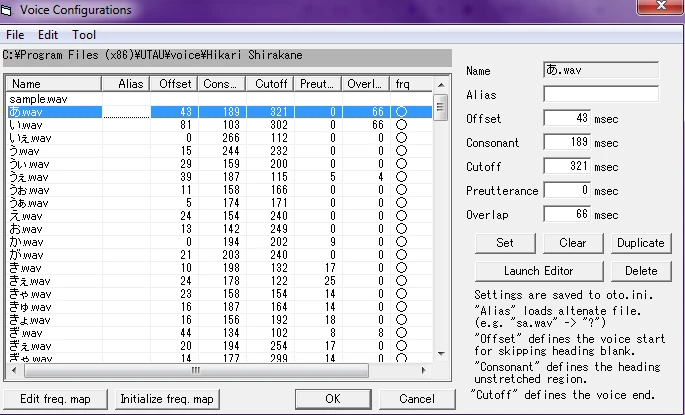Image resolution: width=685 pixels, height=415 pixels.
Task: Cancel the Voice Configurations dialog
Action: point(417,399)
